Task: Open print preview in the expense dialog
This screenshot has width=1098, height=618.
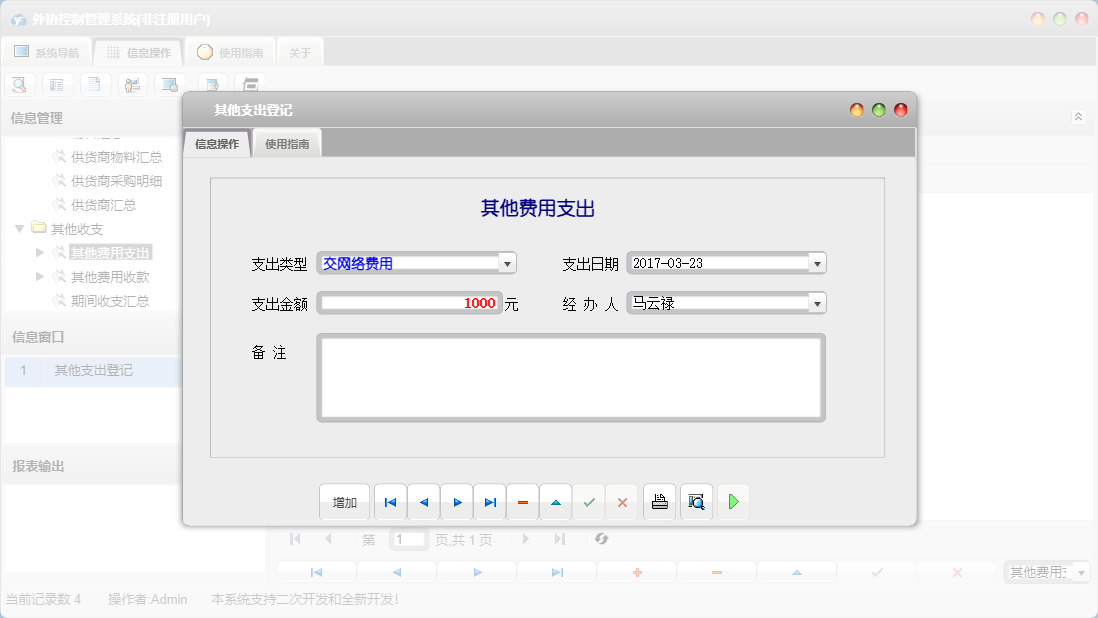Action: (696, 501)
